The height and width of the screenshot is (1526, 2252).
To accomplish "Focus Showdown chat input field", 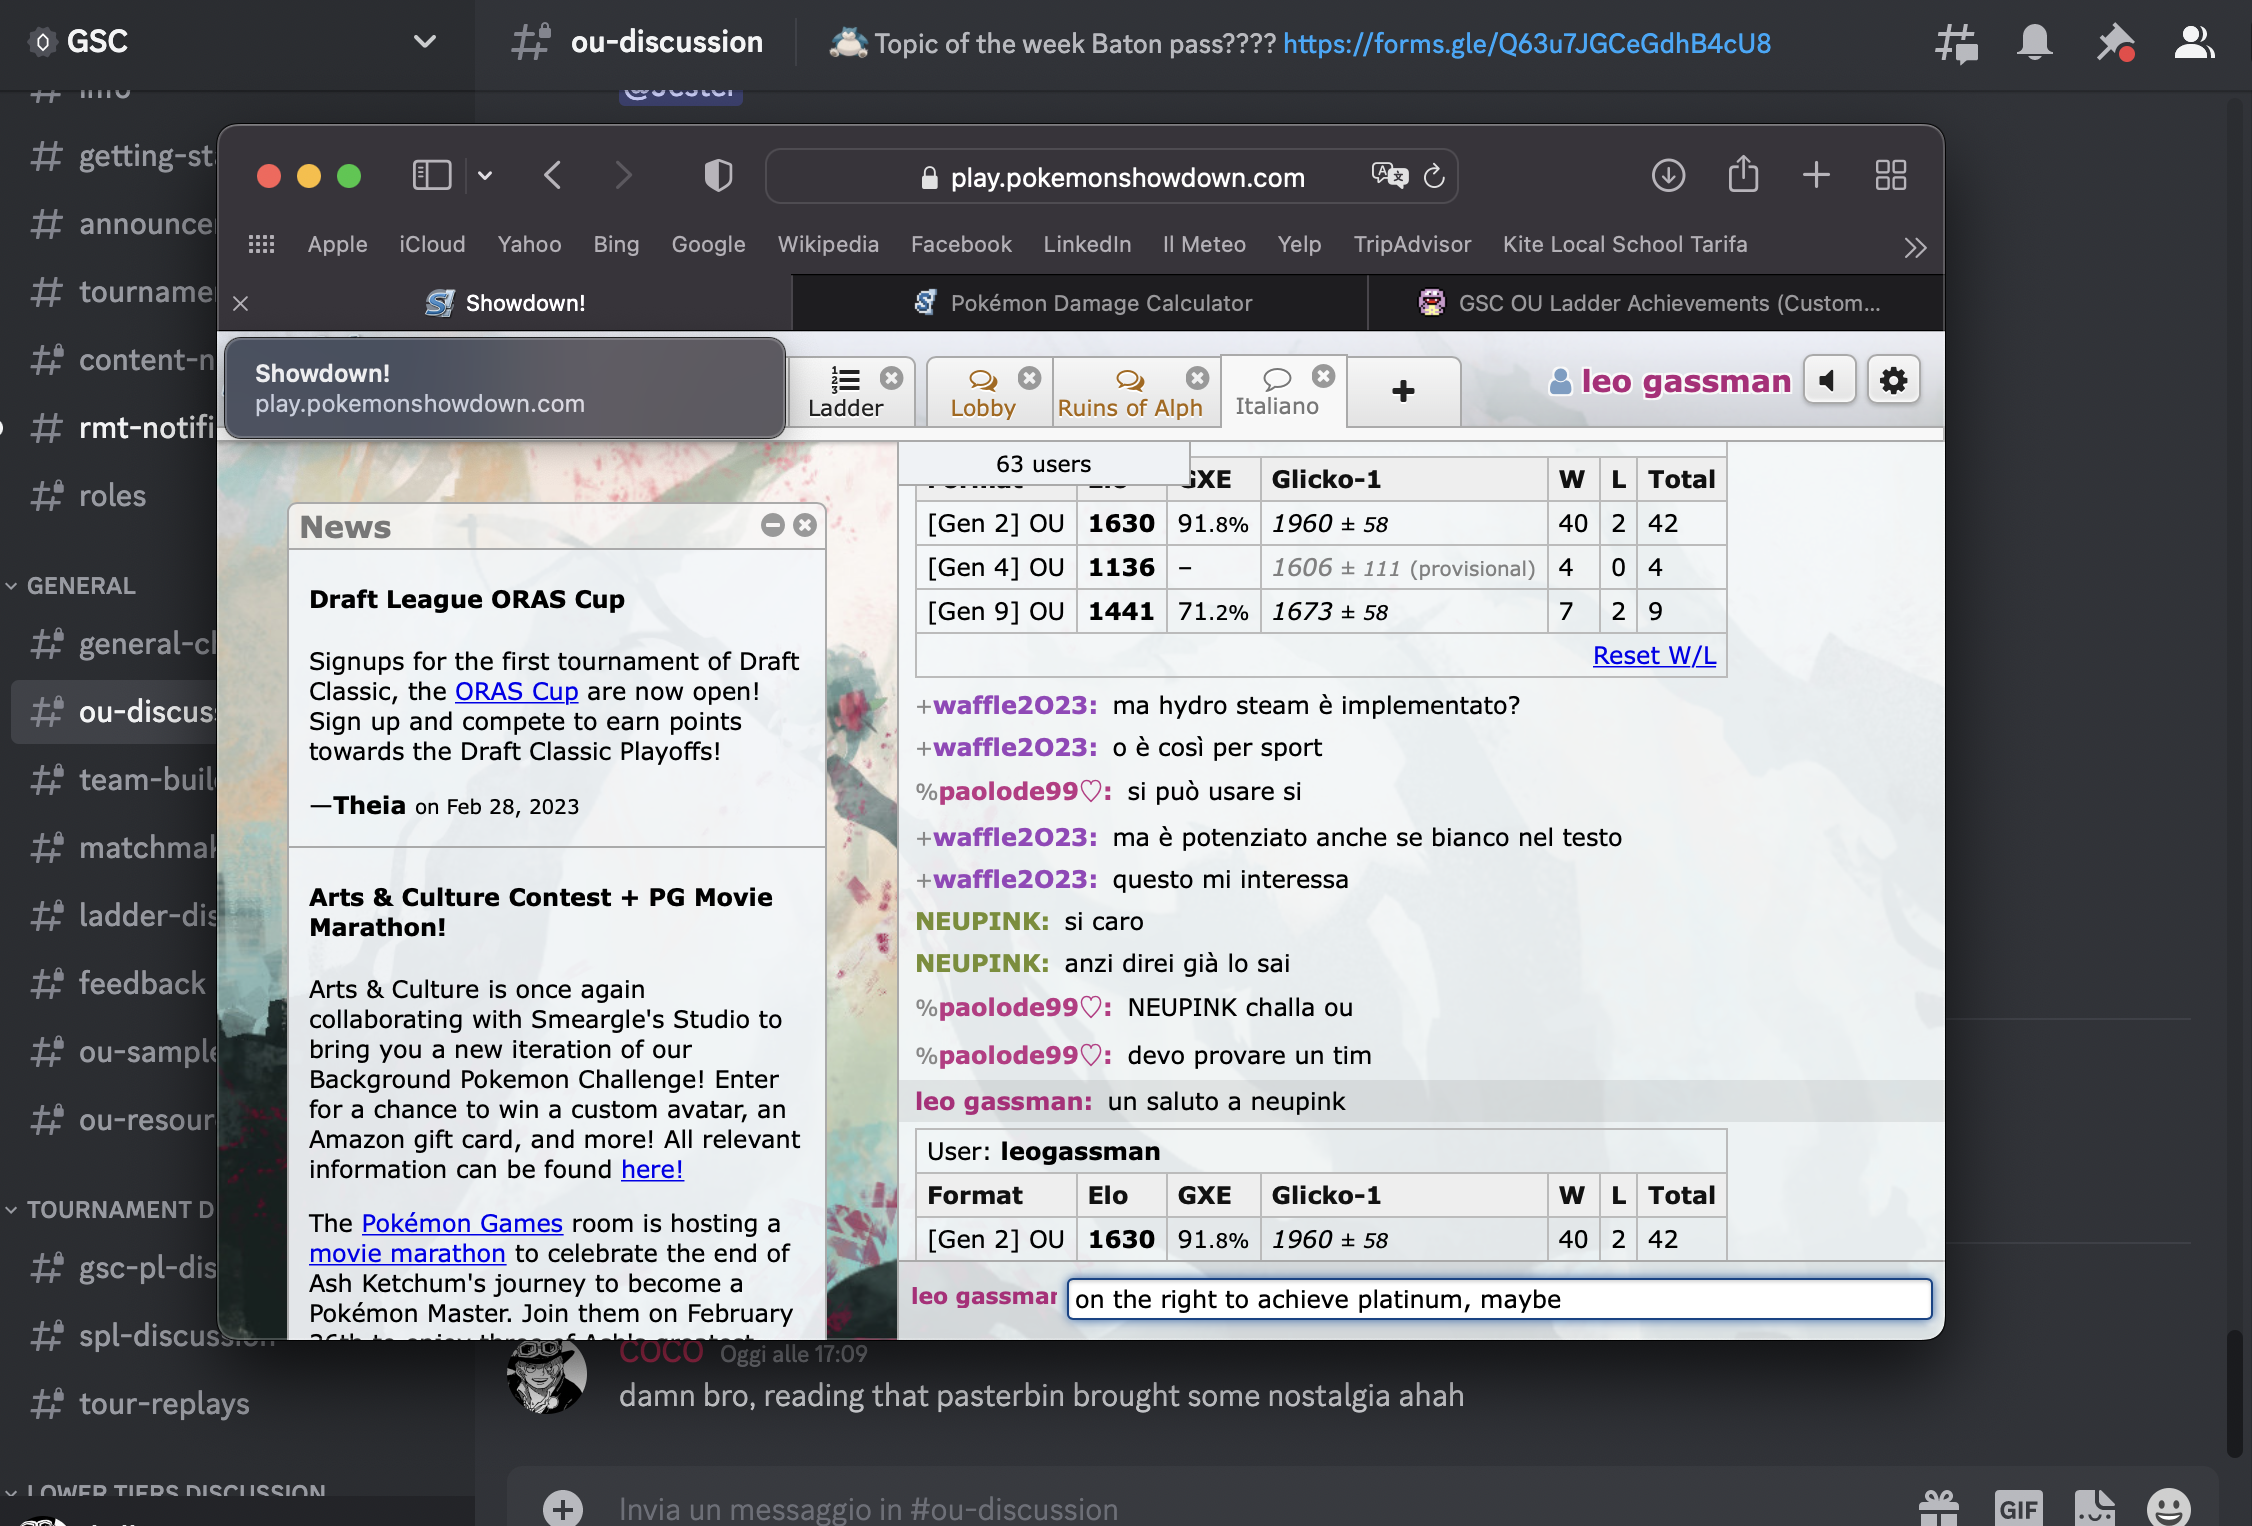I will (x=1498, y=1299).
